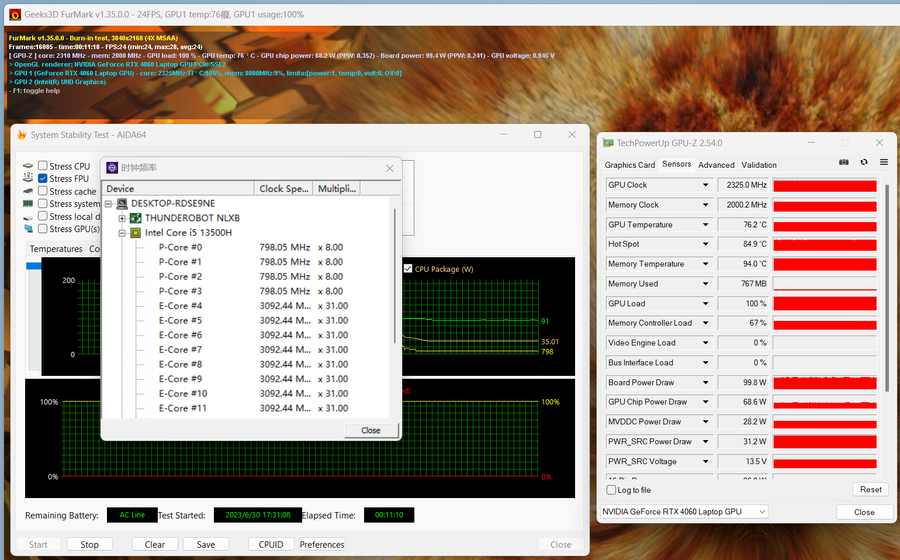The image size is (900, 560).
Task: Click the Elapsed Time 00:11:10 field
Action: 389,515
